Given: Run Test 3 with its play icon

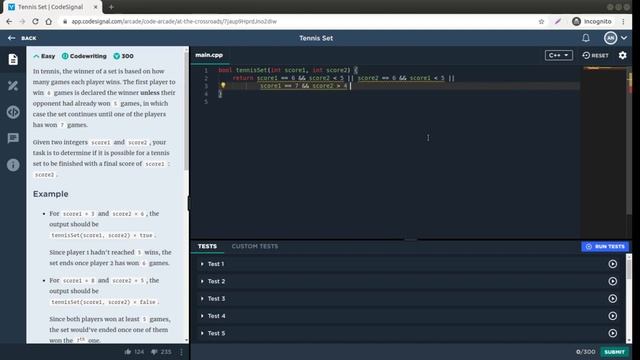Looking at the screenshot, I should point(612,299).
